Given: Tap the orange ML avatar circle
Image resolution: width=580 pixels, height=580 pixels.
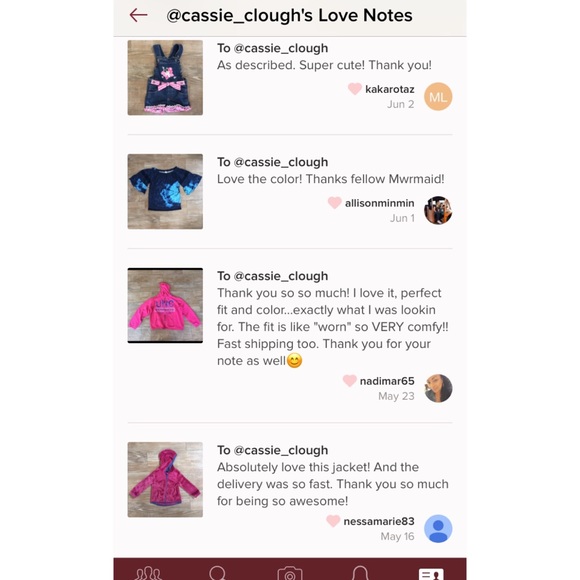Looking at the screenshot, I should 438,97.
